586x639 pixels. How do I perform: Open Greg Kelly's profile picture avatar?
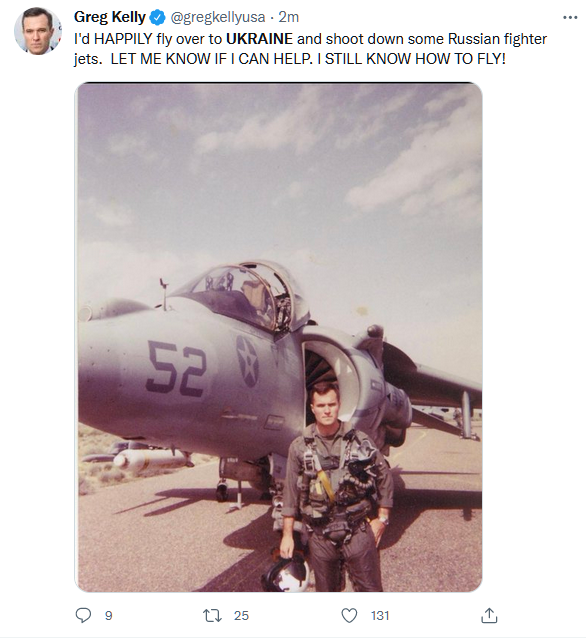tap(37, 31)
